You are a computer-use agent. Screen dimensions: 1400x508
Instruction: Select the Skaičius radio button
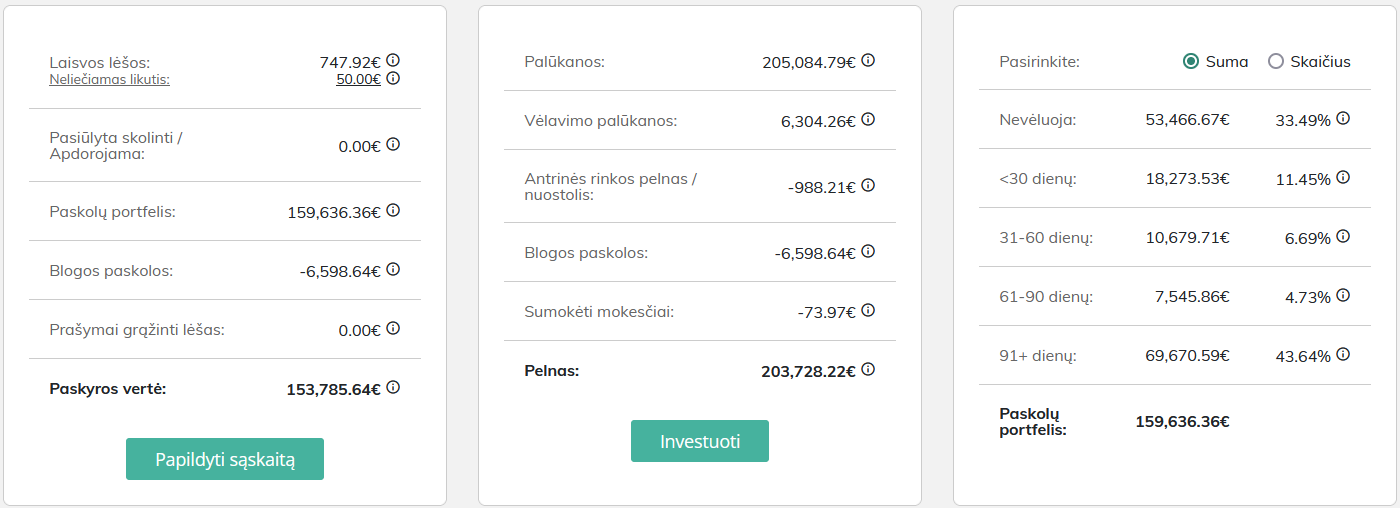[1275, 61]
